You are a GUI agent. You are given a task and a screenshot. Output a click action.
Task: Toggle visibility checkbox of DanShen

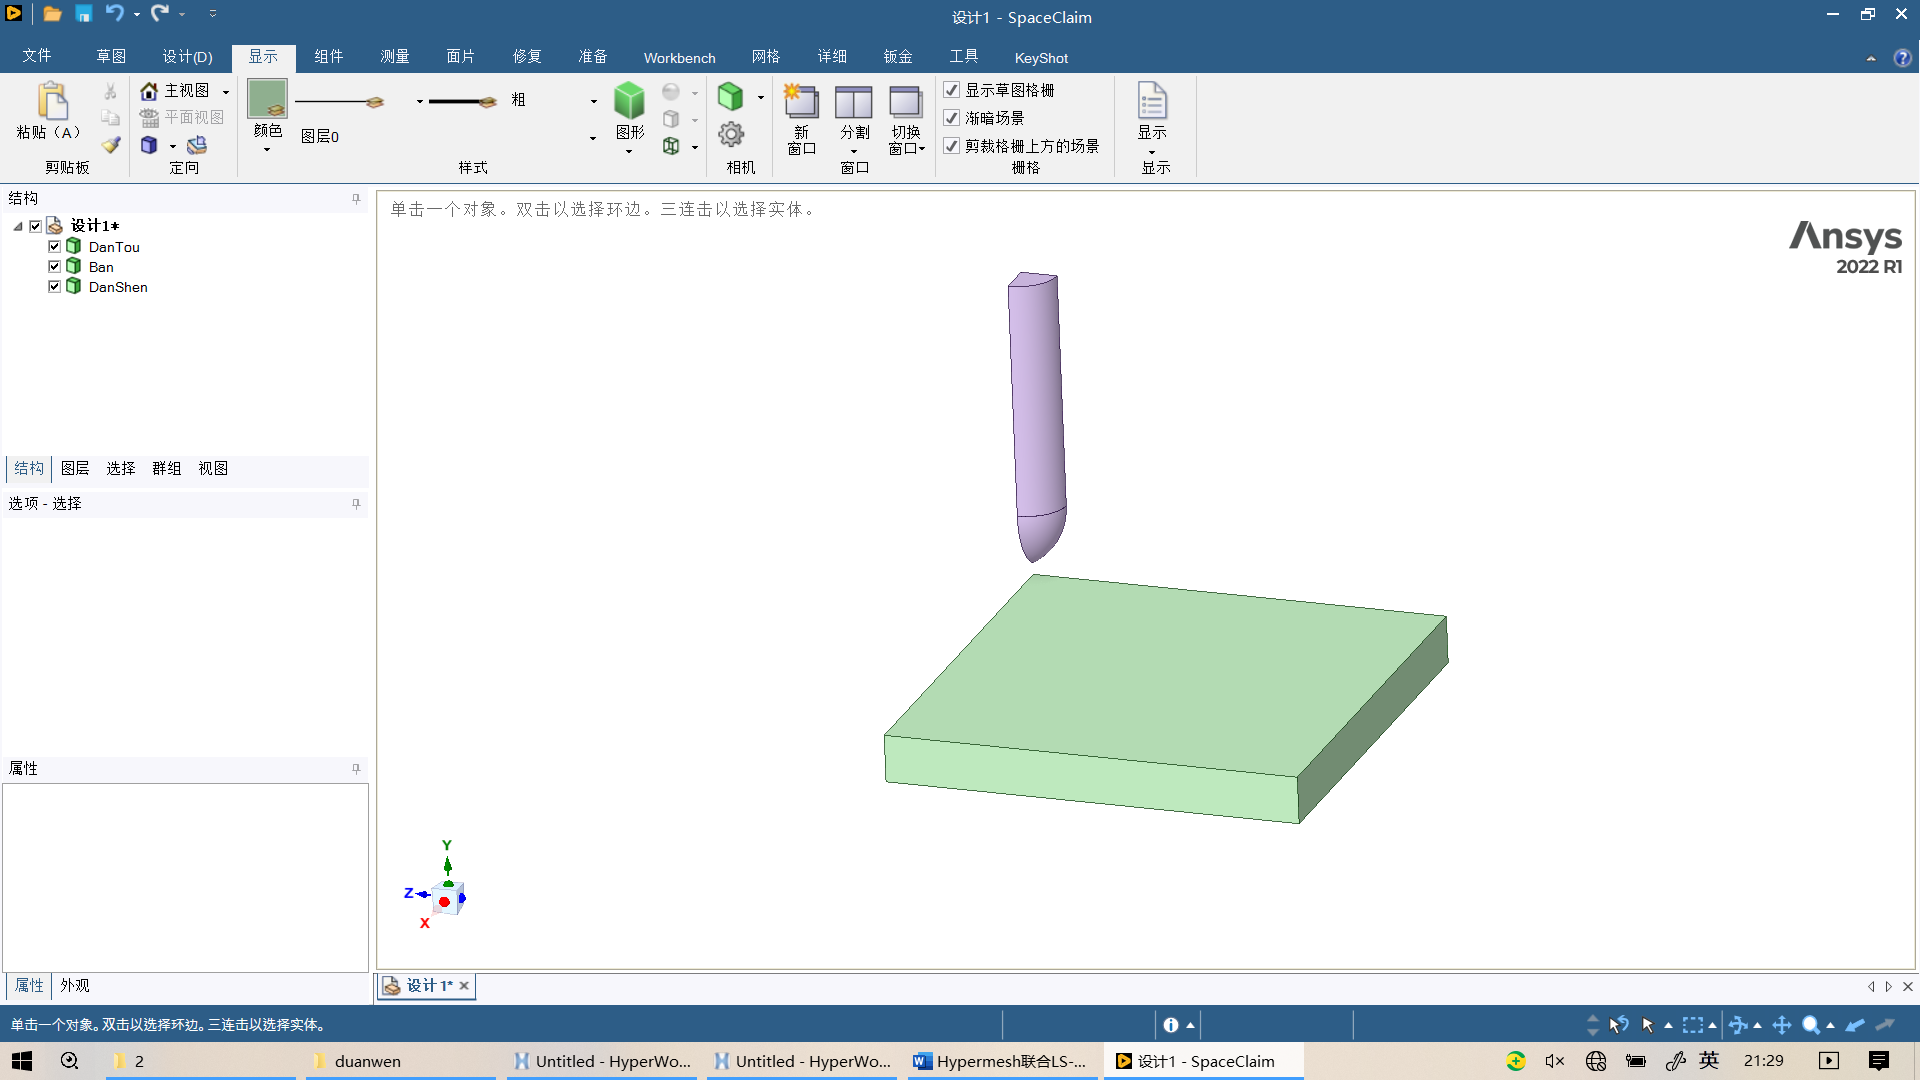coord(55,286)
